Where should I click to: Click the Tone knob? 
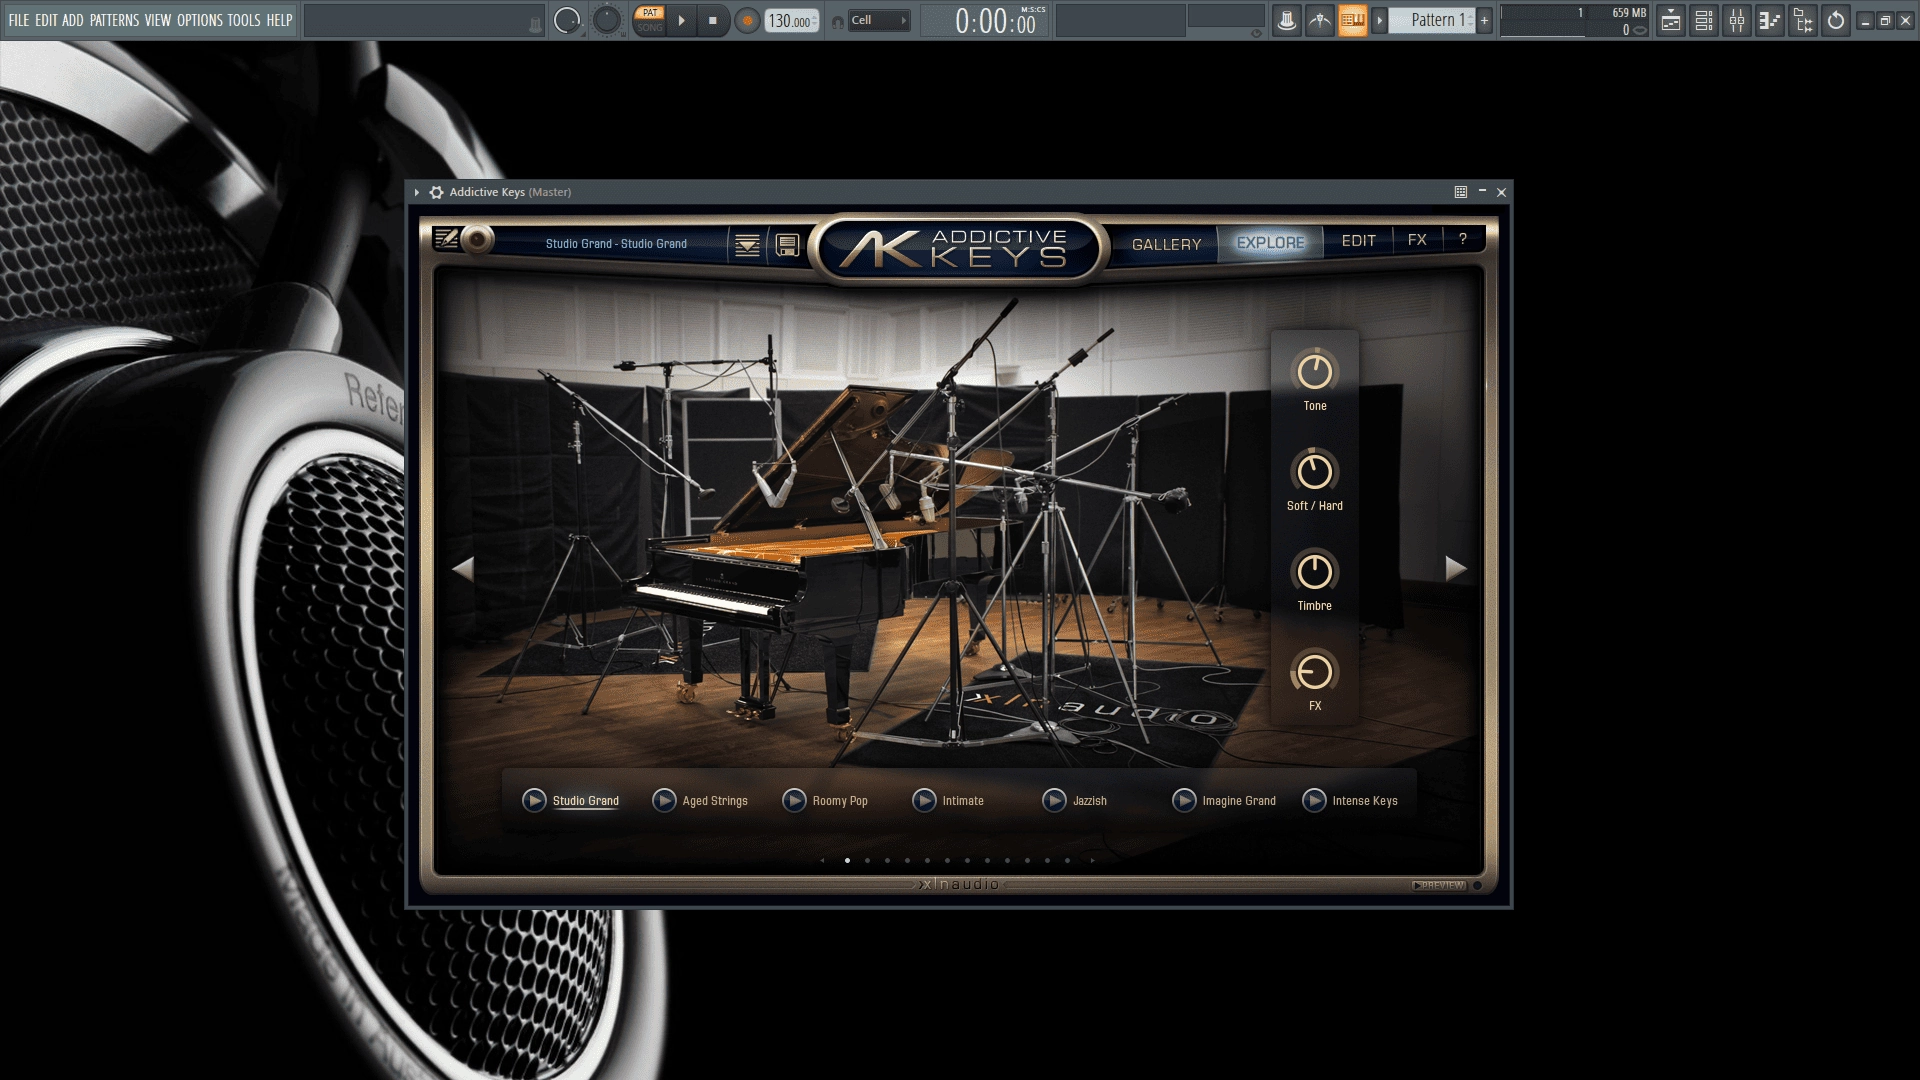click(1315, 372)
